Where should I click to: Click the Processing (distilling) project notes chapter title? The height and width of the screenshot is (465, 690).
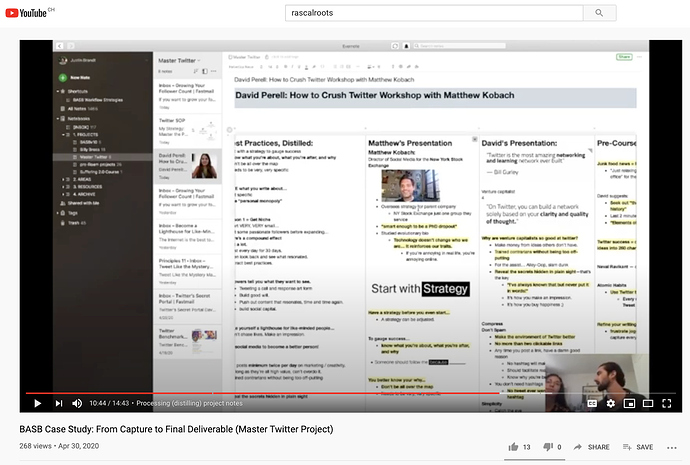pos(189,403)
